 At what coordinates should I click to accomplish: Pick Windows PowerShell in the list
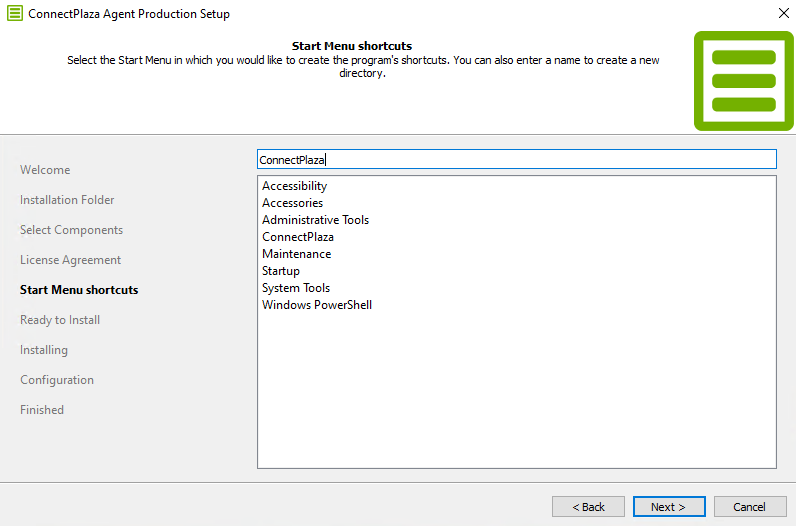pyautogui.click(x=317, y=305)
